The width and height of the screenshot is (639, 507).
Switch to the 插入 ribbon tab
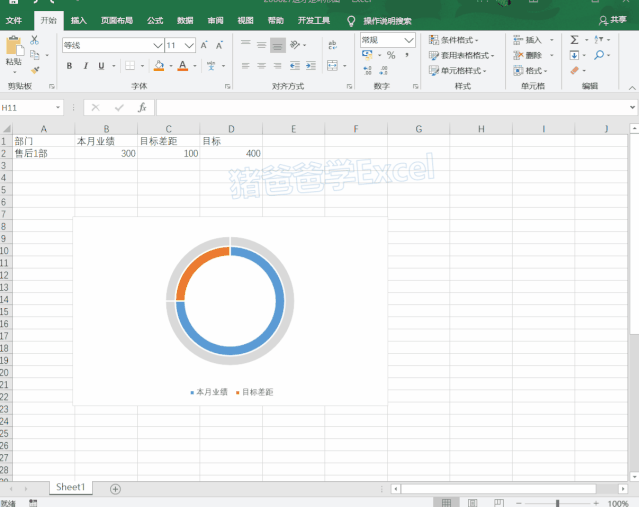pos(78,20)
